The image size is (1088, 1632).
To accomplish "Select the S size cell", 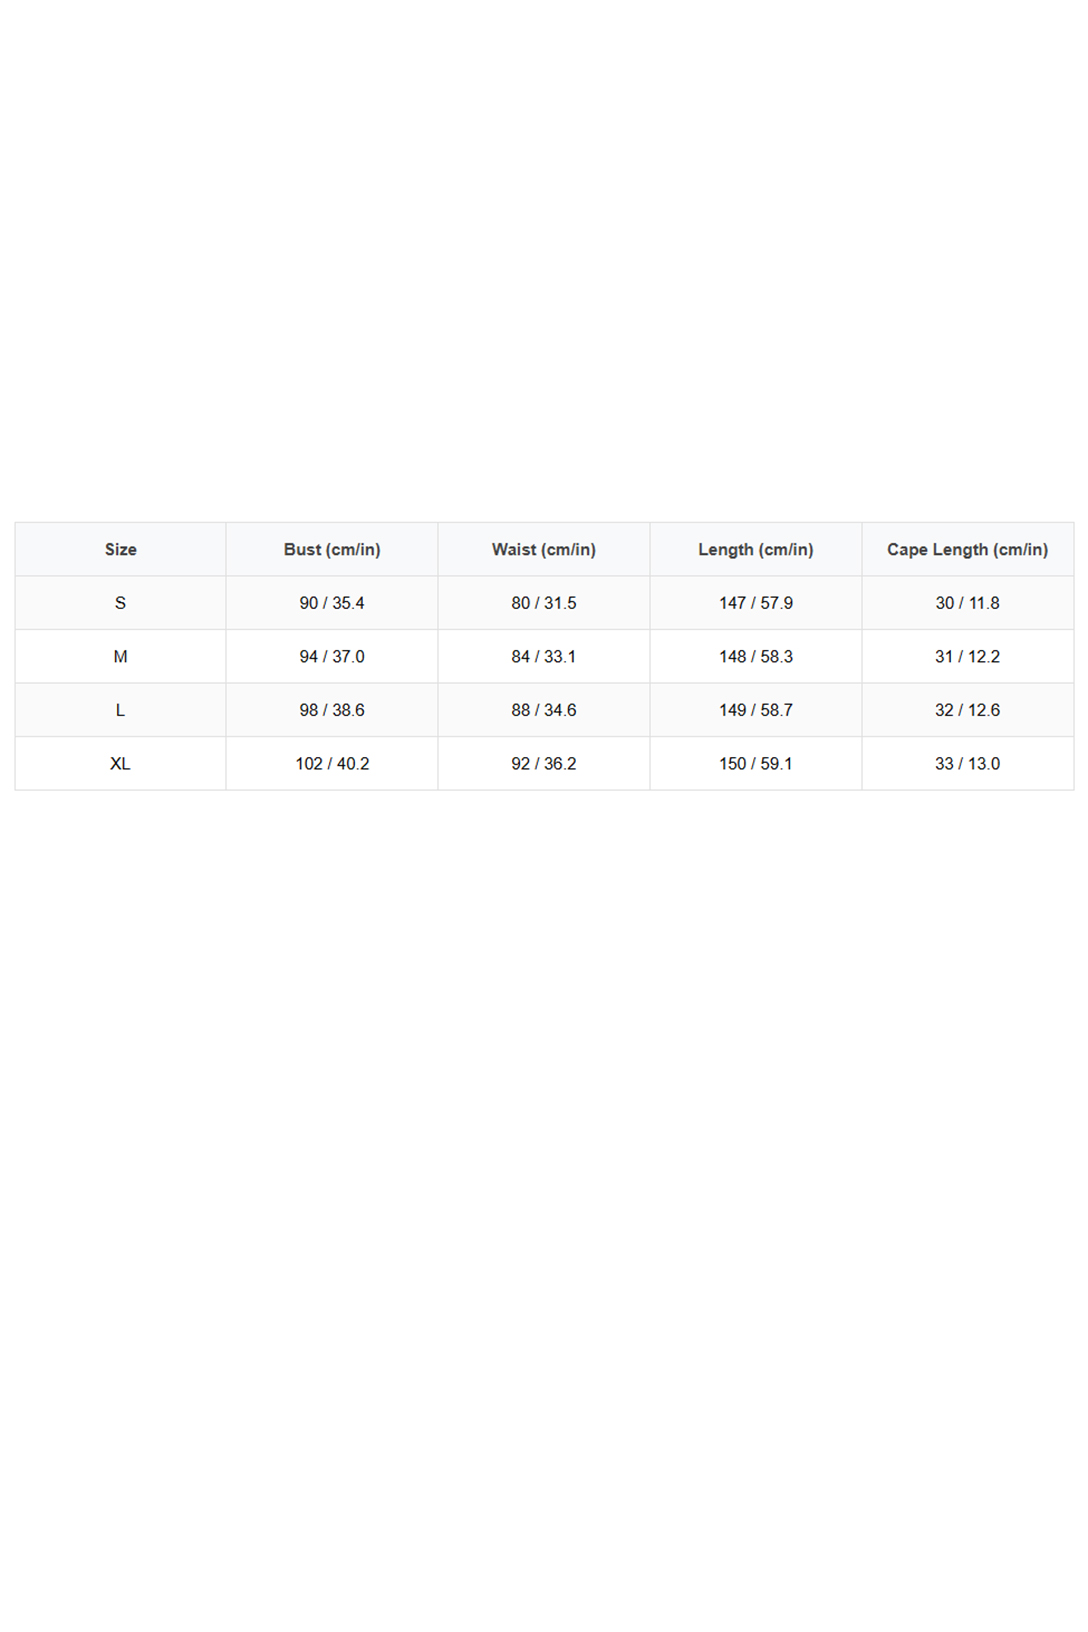I will 120,603.
